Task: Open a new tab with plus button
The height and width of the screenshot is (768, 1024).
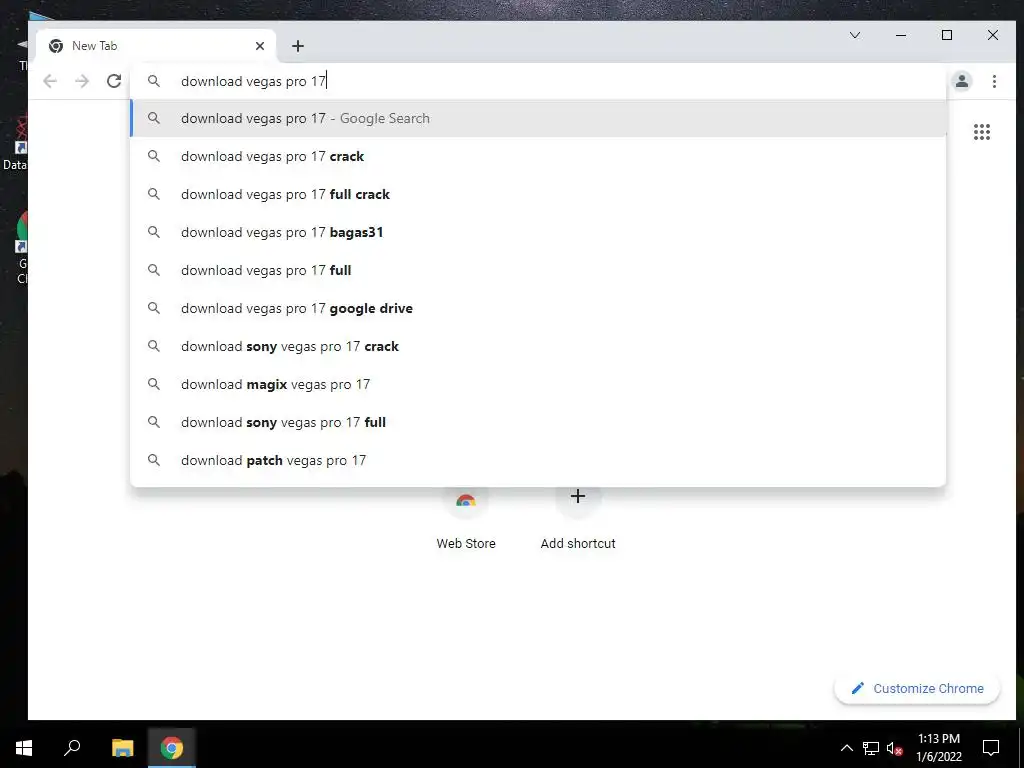Action: 298,46
